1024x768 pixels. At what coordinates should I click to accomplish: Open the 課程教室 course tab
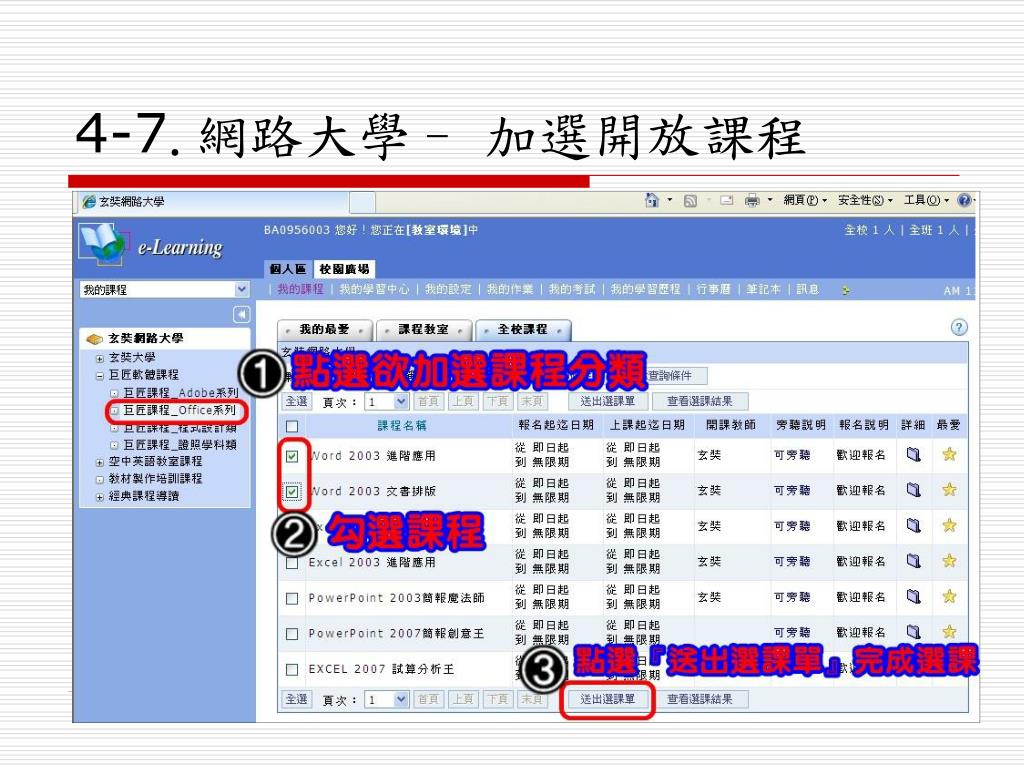pyautogui.click(x=424, y=330)
